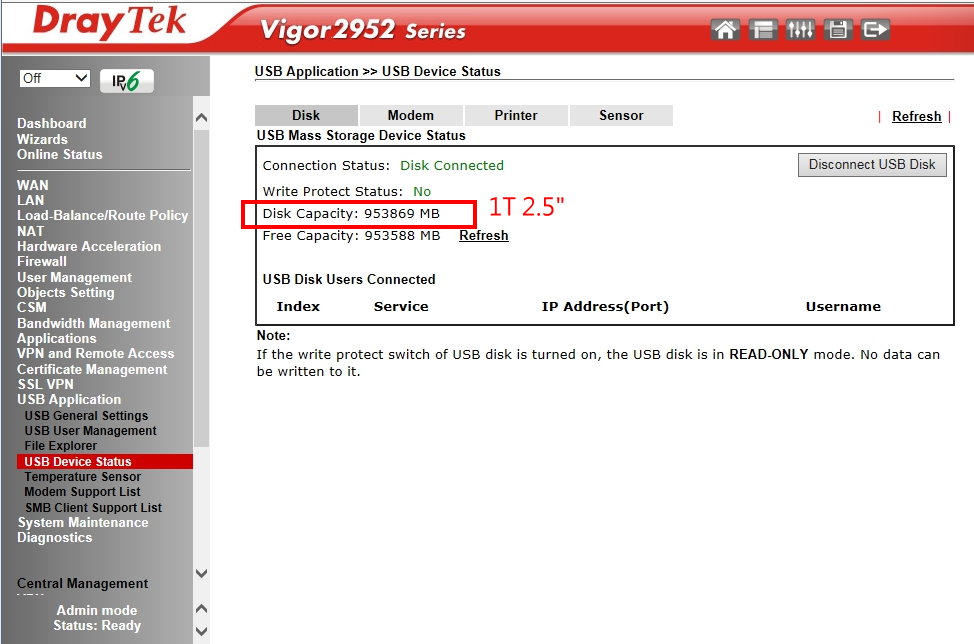The height and width of the screenshot is (644, 974).
Task: Click 'Status: Ready' text in sidebar
Action: pos(97,625)
